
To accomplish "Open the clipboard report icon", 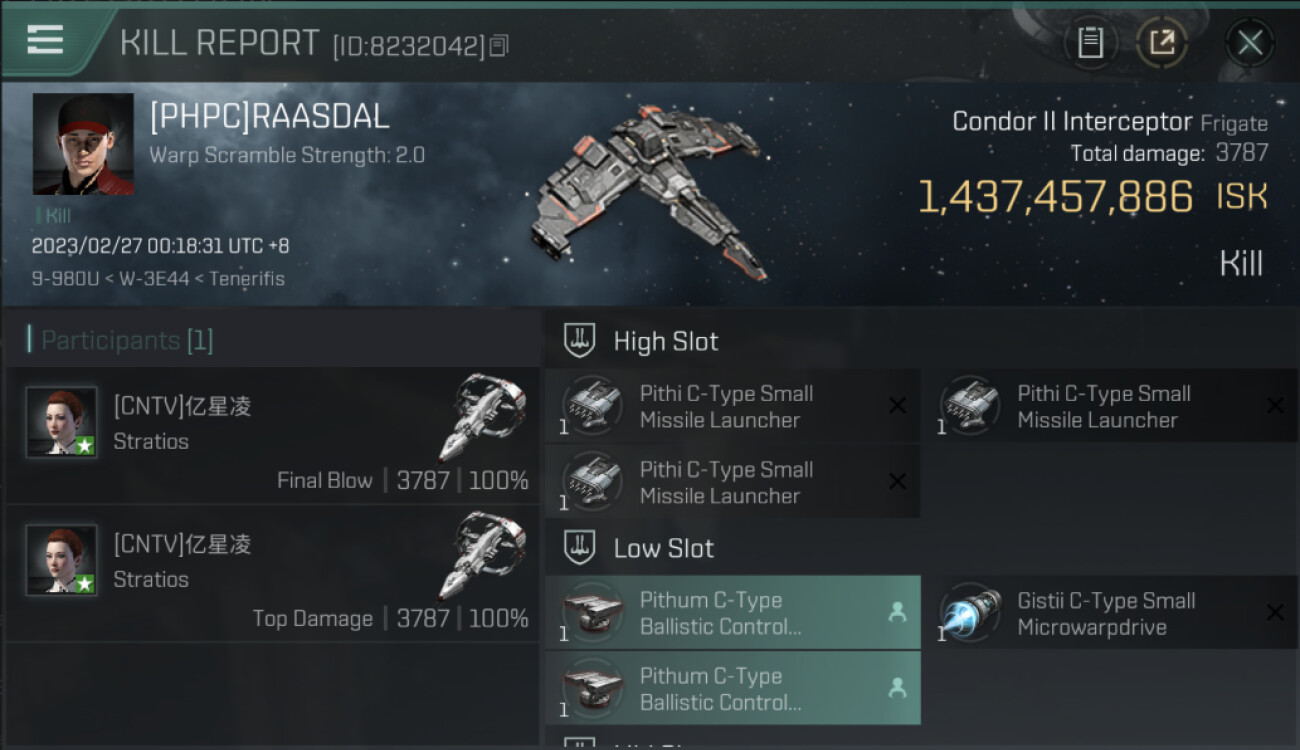I will tap(1090, 42).
